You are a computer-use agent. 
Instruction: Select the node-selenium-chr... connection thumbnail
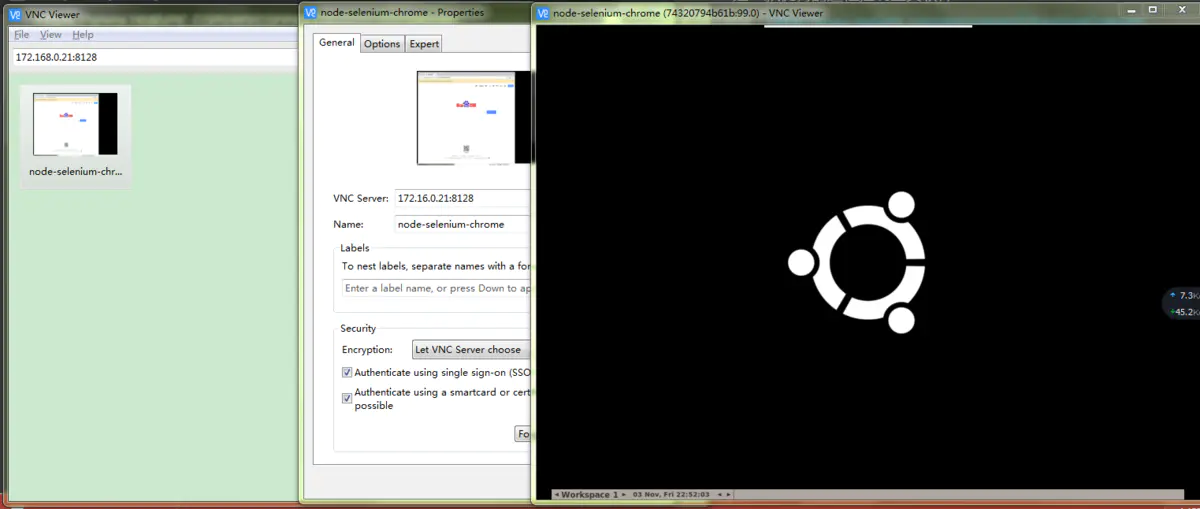pos(76,136)
